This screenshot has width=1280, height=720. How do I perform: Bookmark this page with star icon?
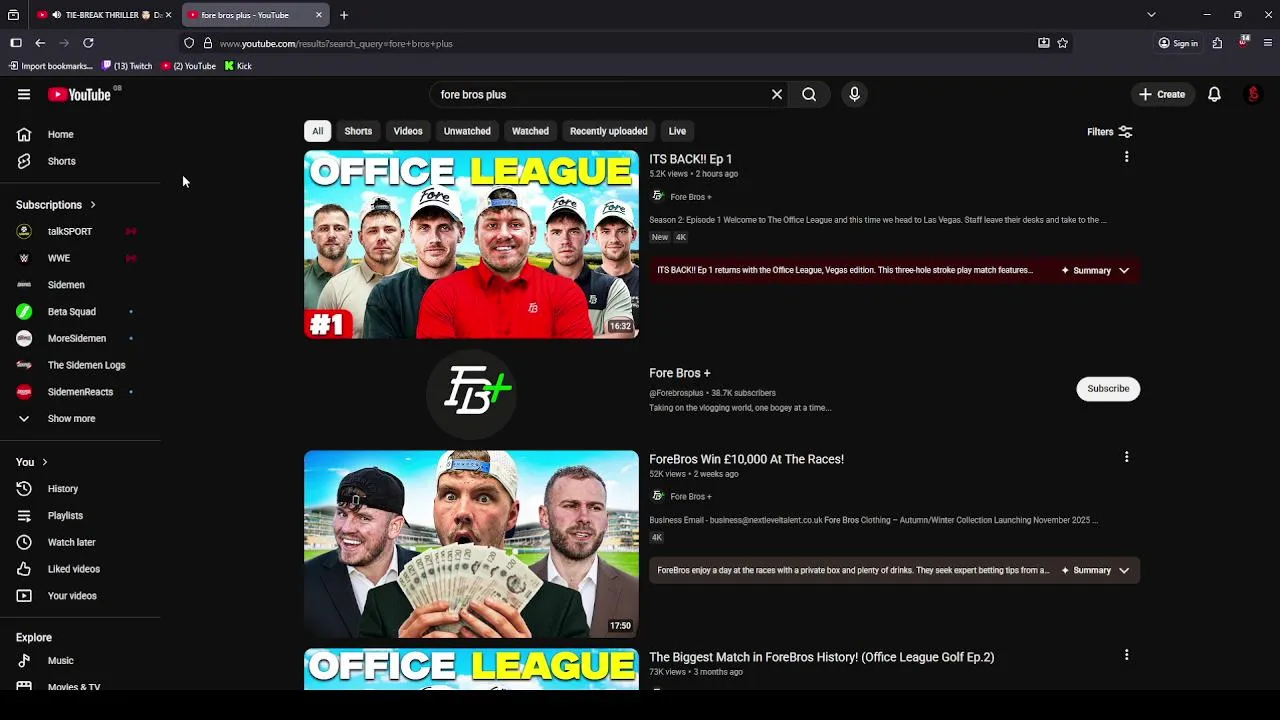pos(1062,43)
